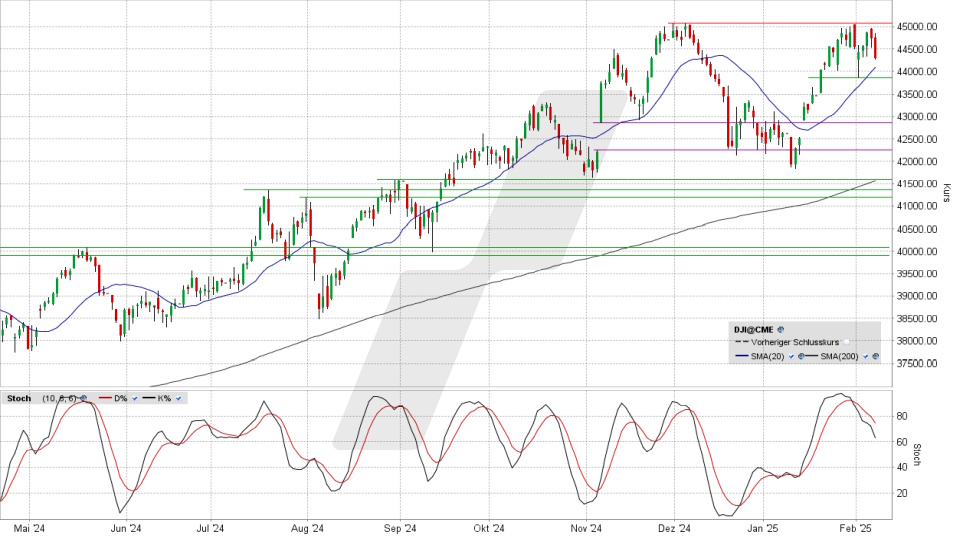
Task: Click the Stoch indicator title
Action: click(19, 398)
